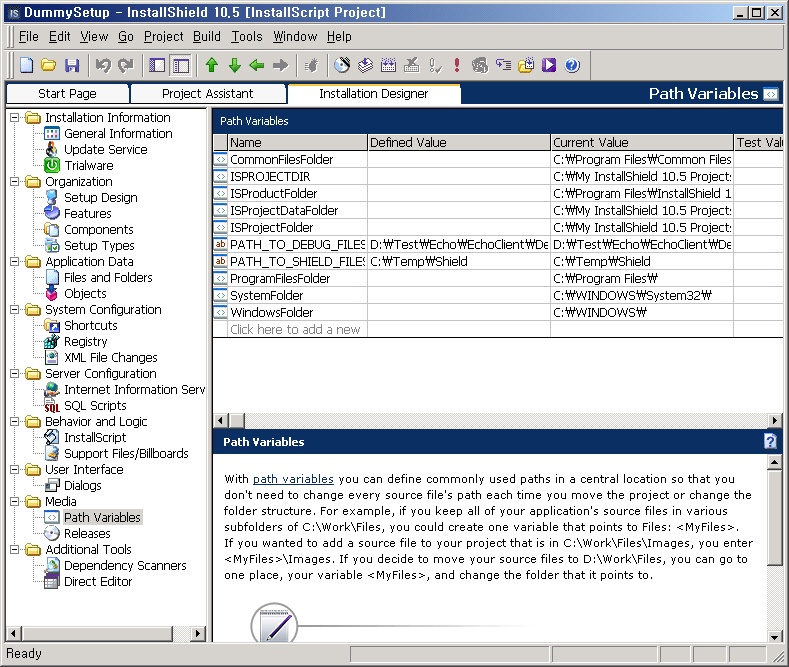The height and width of the screenshot is (667, 789).
Task: Click the indent list toolbar icon
Action: pyautogui.click(x=503, y=65)
